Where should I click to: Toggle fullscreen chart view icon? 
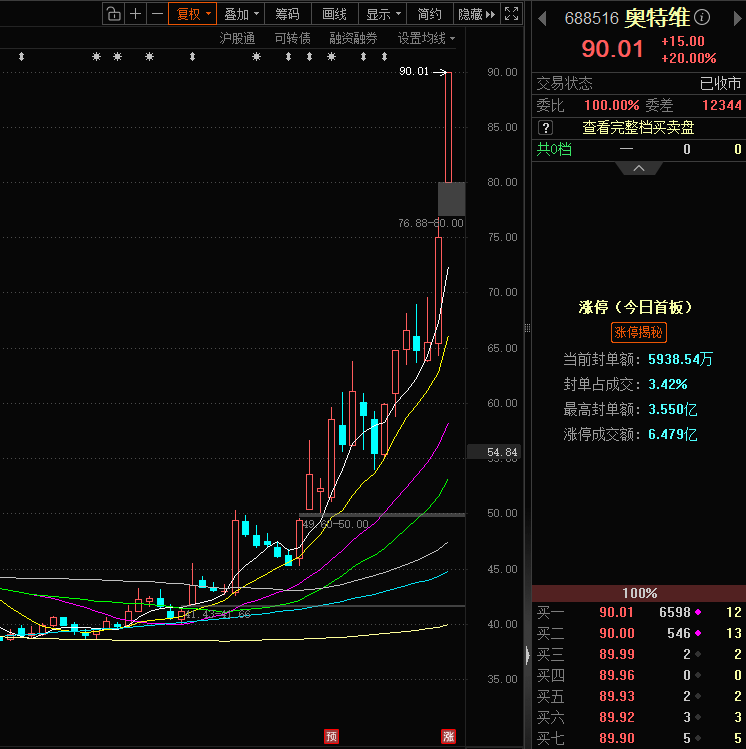click(511, 14)
